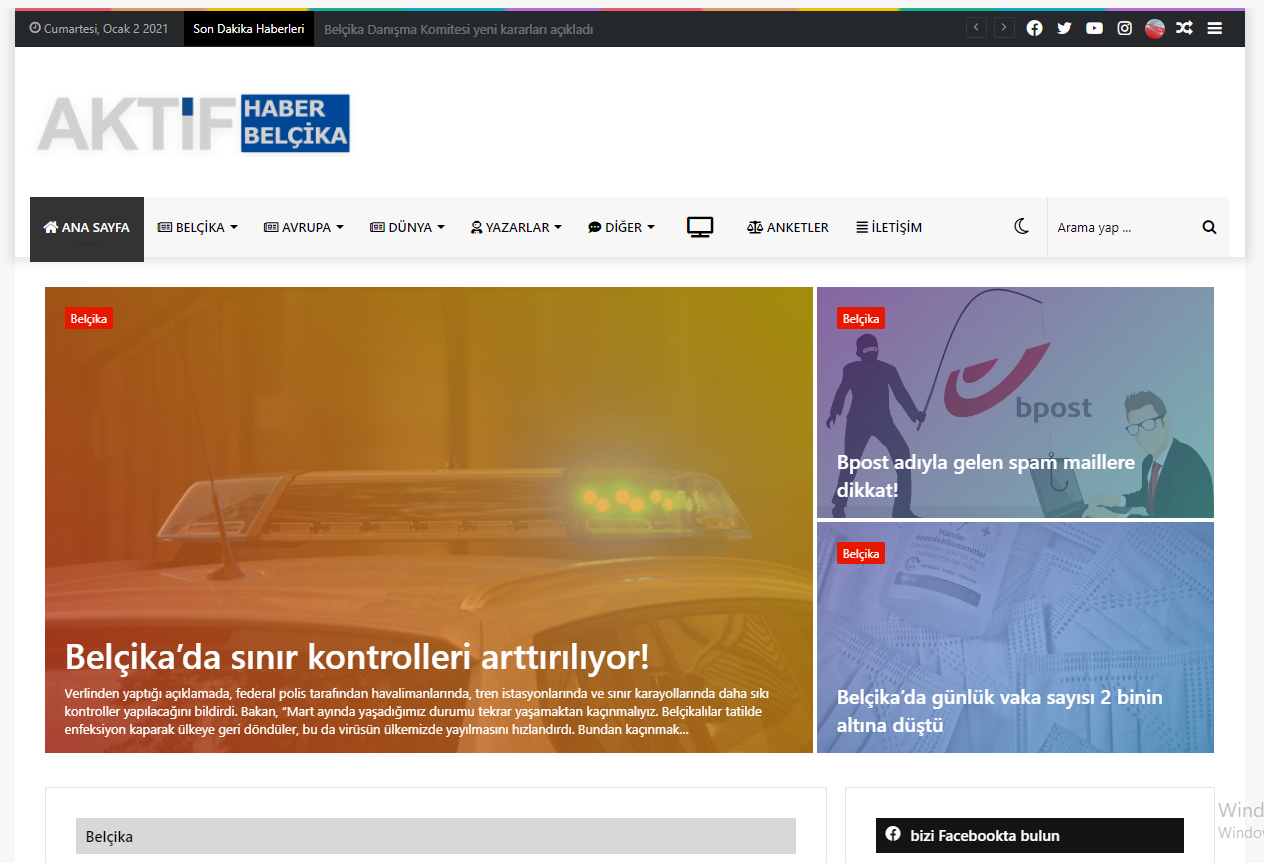Open the Instagram icon in top bar
1264x863 pixels.
click(x=1124, y=28)
